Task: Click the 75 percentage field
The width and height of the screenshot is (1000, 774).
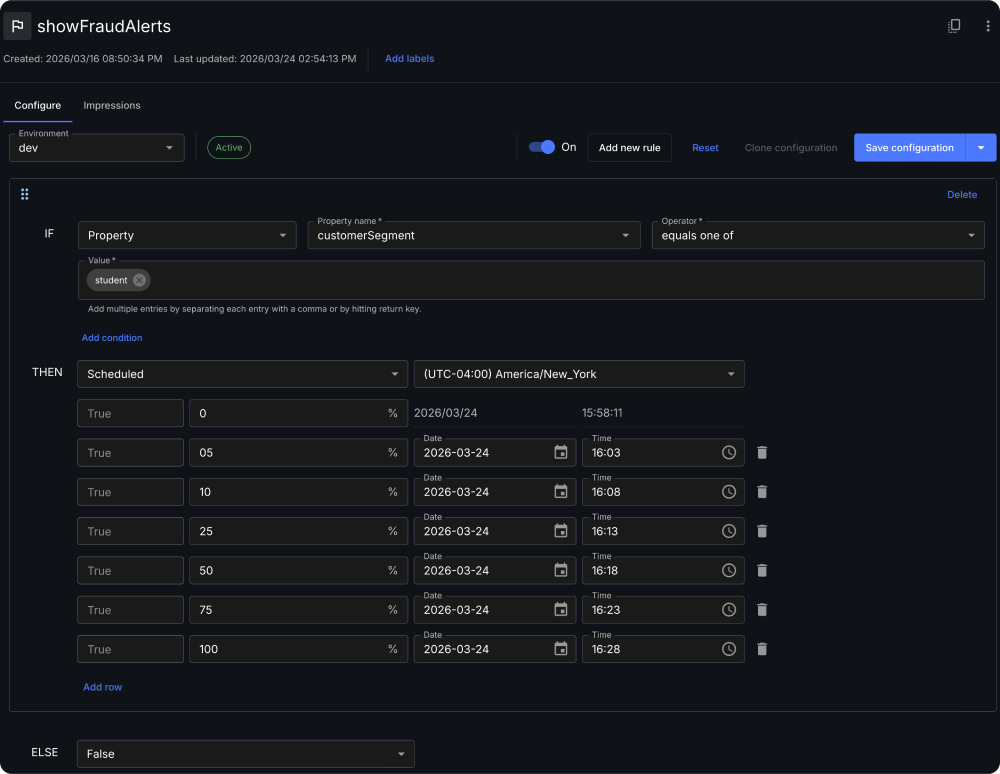Action: click(x=298, y=610)
